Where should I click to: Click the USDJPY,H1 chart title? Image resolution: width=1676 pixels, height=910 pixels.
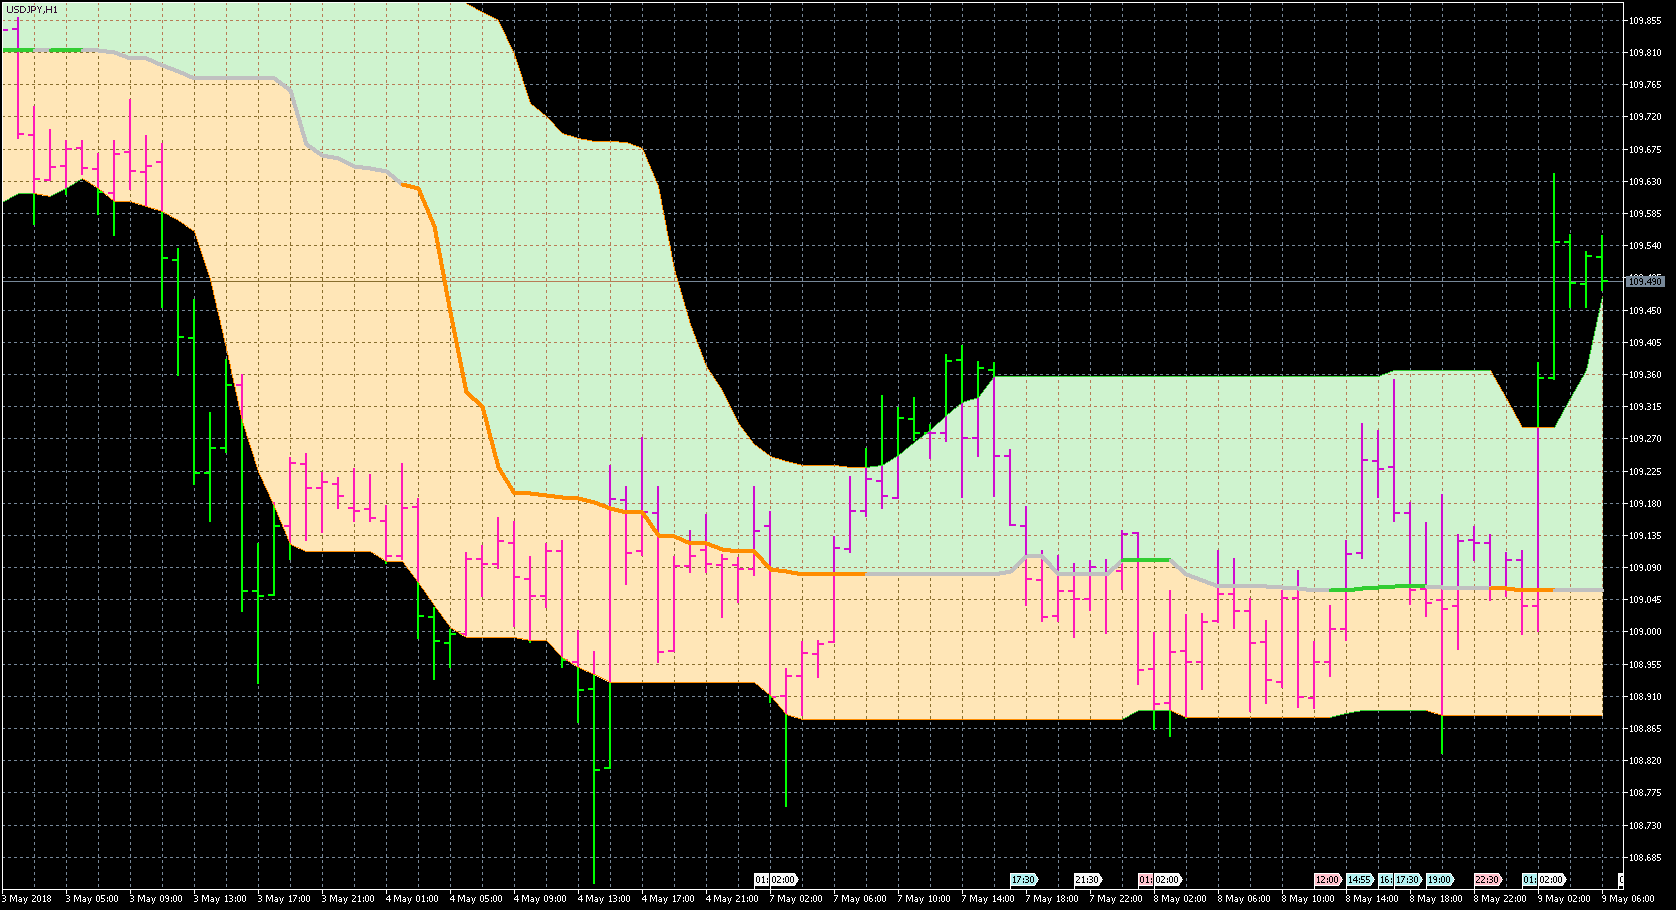[32, 9]
